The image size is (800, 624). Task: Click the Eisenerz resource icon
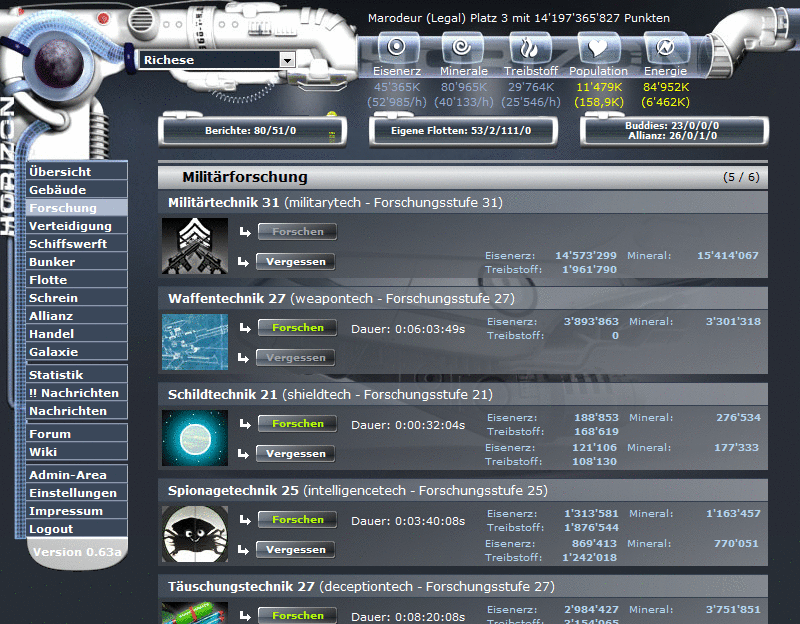coord(397,45)
